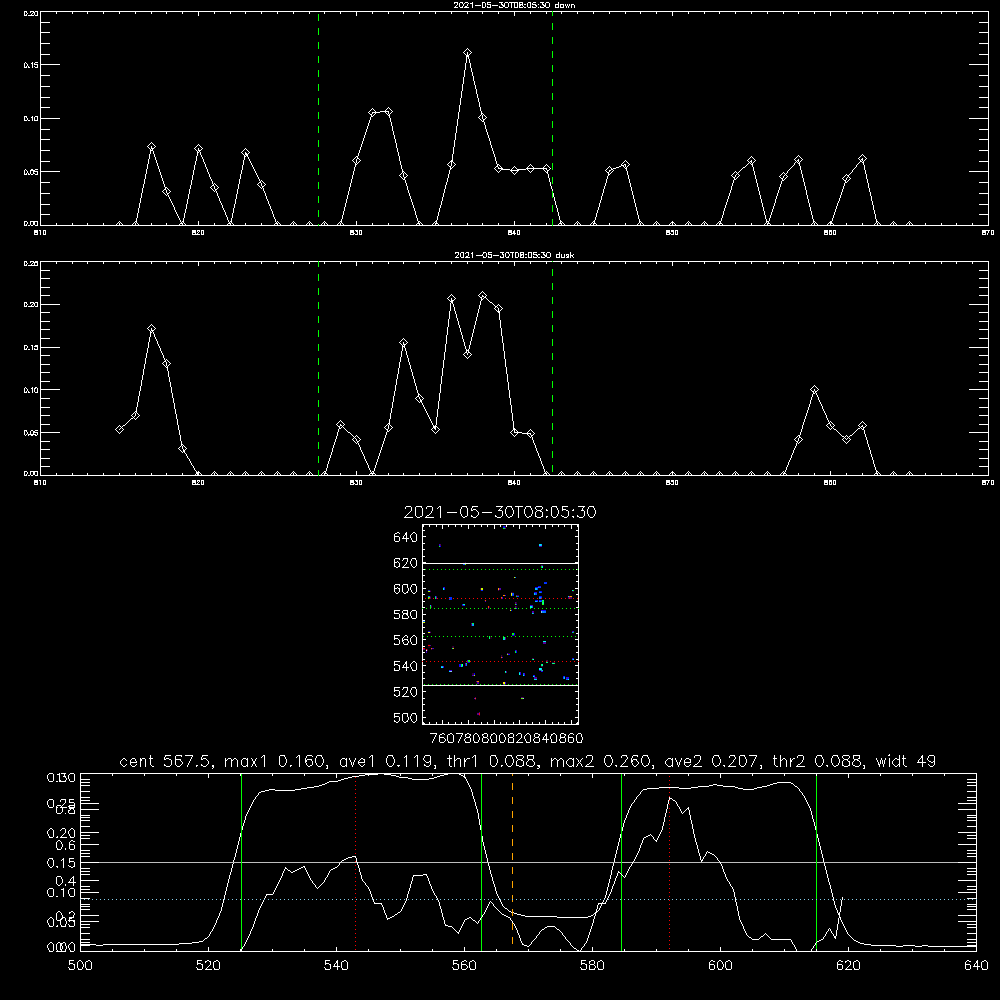Click the 'thr1 0.088' value in stats header

[x=494, y=761]
